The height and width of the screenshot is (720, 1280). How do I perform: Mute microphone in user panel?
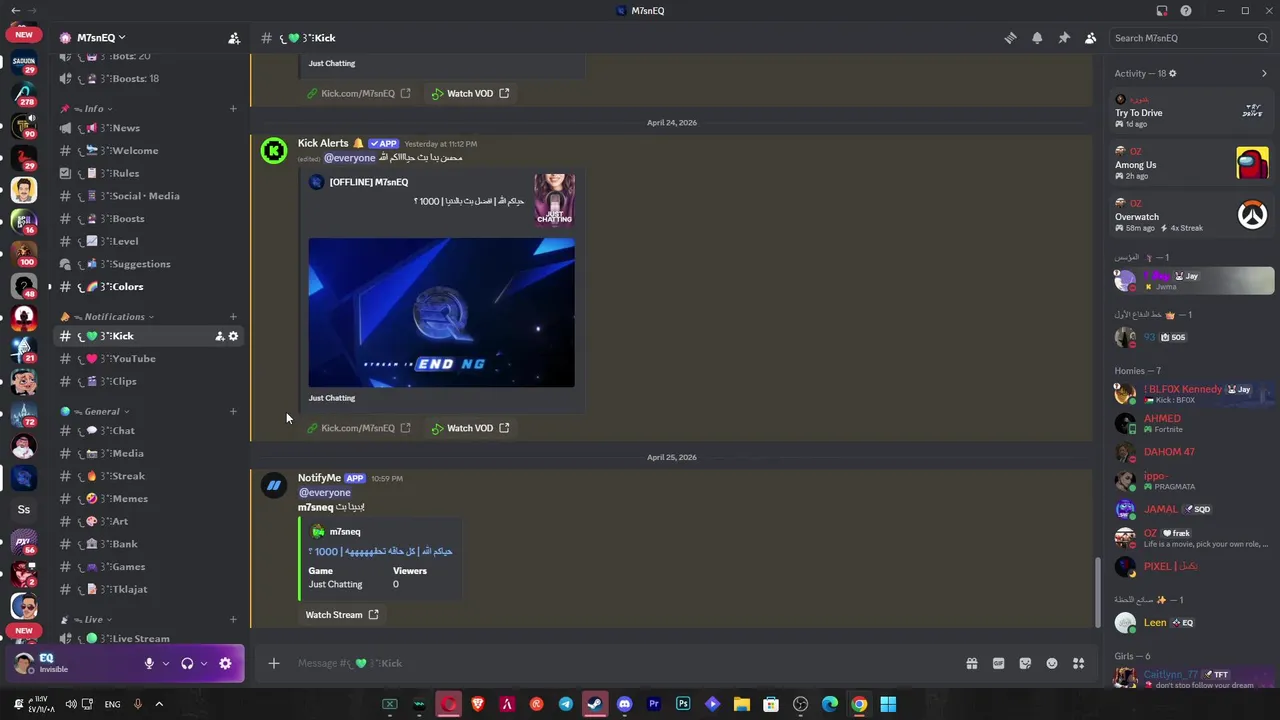149,663
